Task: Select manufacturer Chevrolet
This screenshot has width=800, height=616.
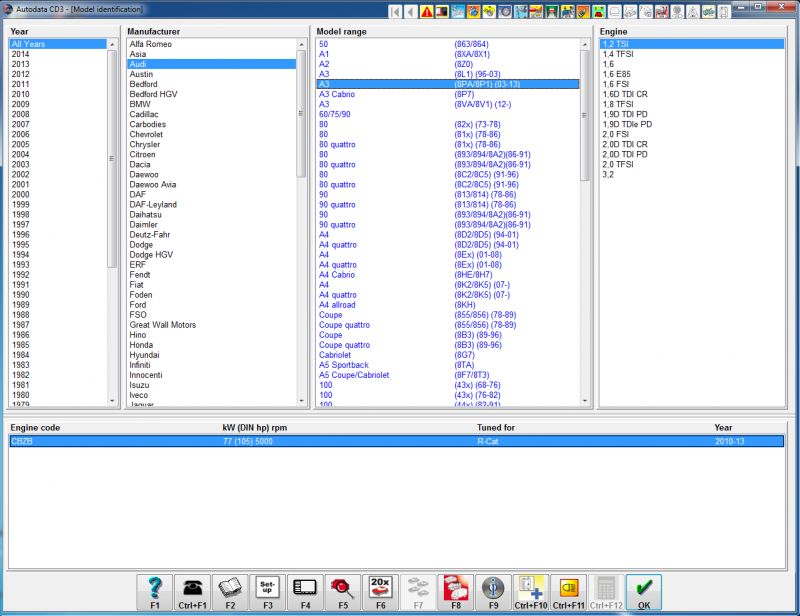Action: pos(211,134)
